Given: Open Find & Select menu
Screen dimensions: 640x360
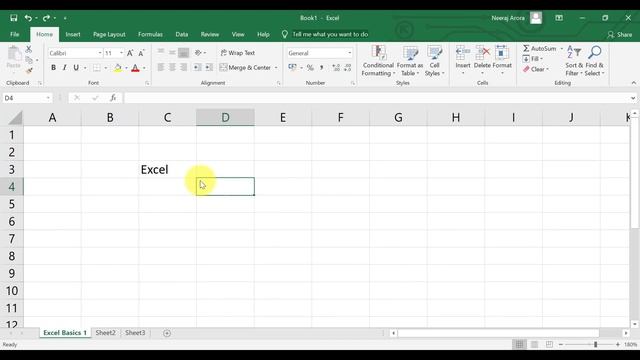Looking at the screenshot, I should pyautogui.click(x=594, y=61).
